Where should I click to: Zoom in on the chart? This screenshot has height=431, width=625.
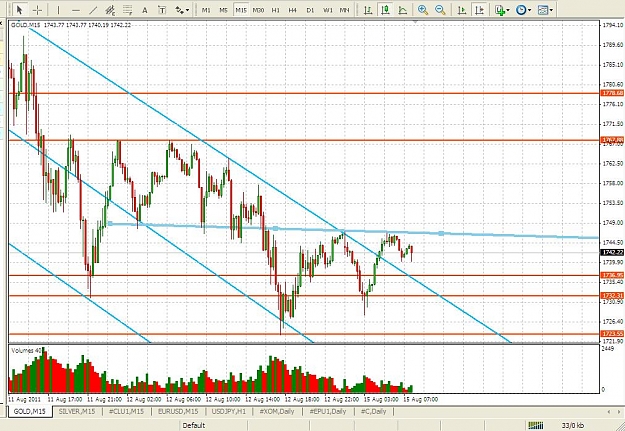[423, 10]
